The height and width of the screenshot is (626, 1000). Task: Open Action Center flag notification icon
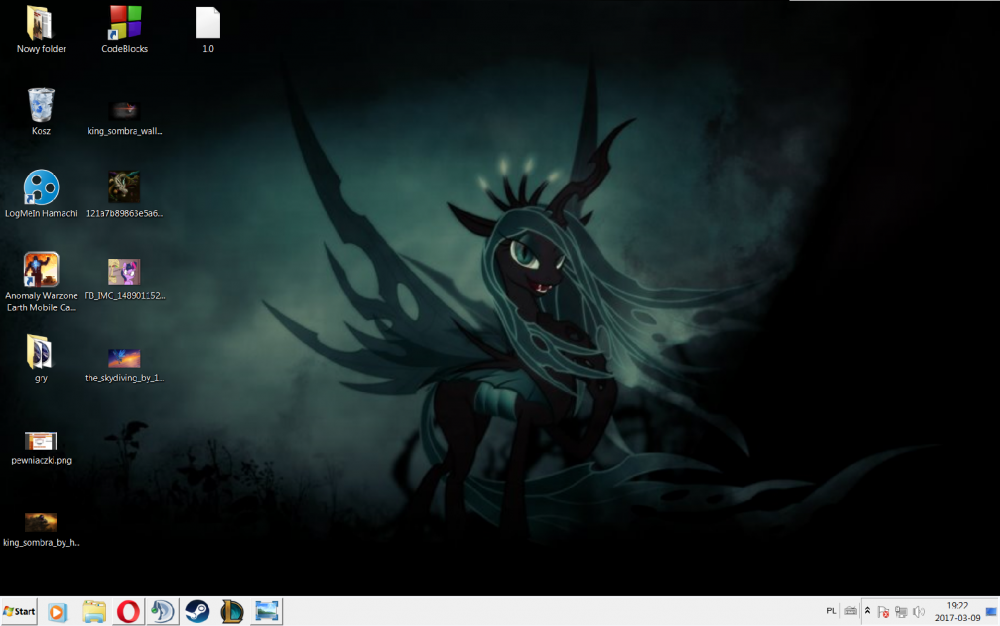coord(884,611)
